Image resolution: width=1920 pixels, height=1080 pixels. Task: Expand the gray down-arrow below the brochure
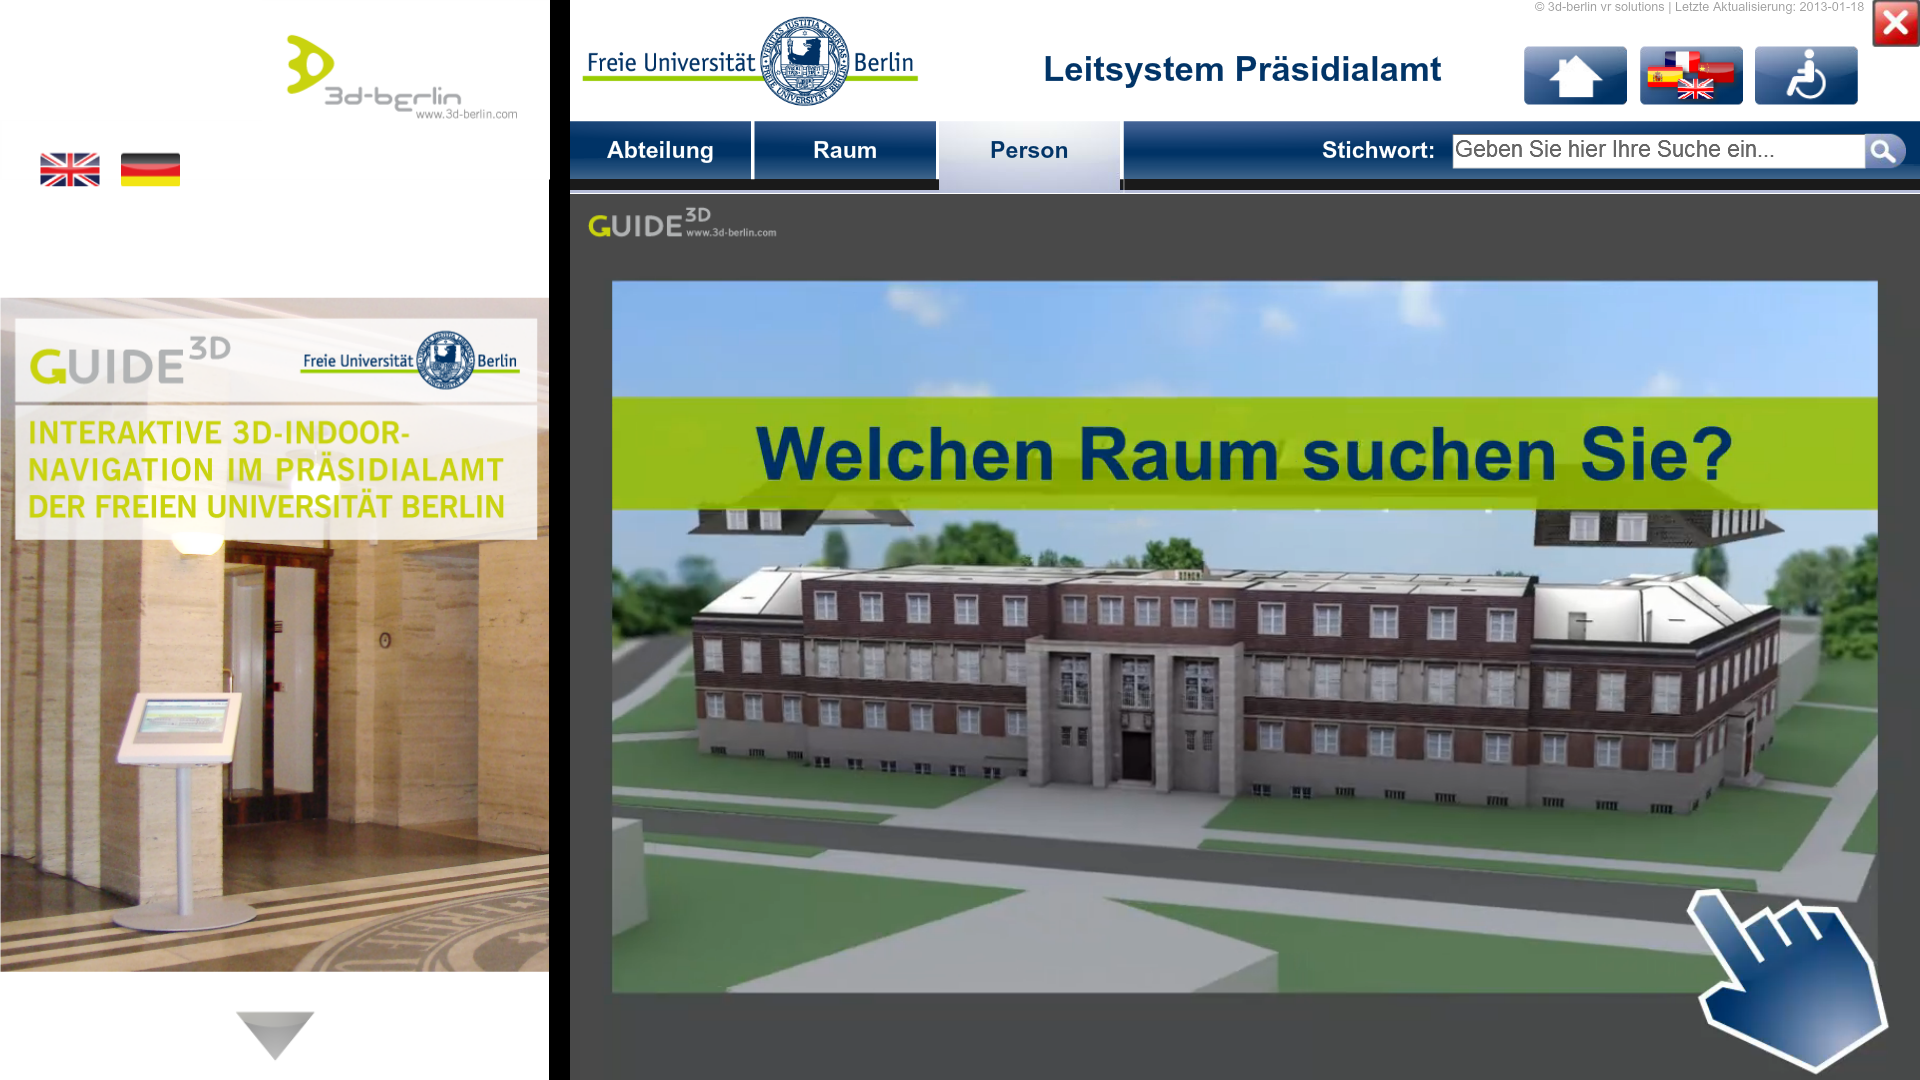275,1034
